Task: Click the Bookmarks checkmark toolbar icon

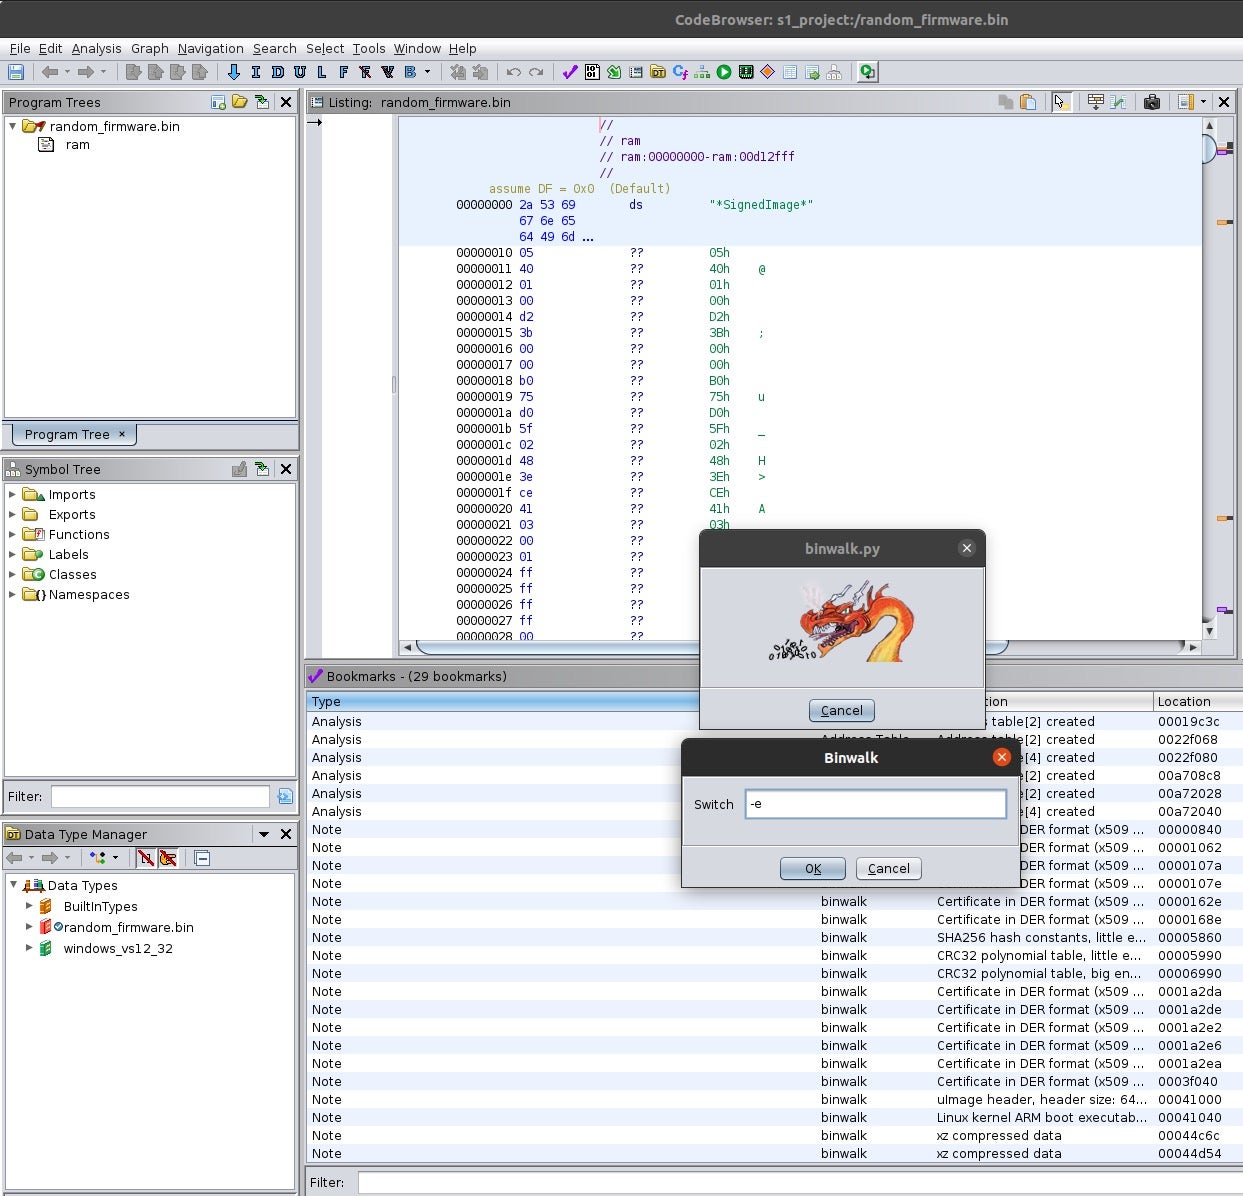Action: [570, 72]
